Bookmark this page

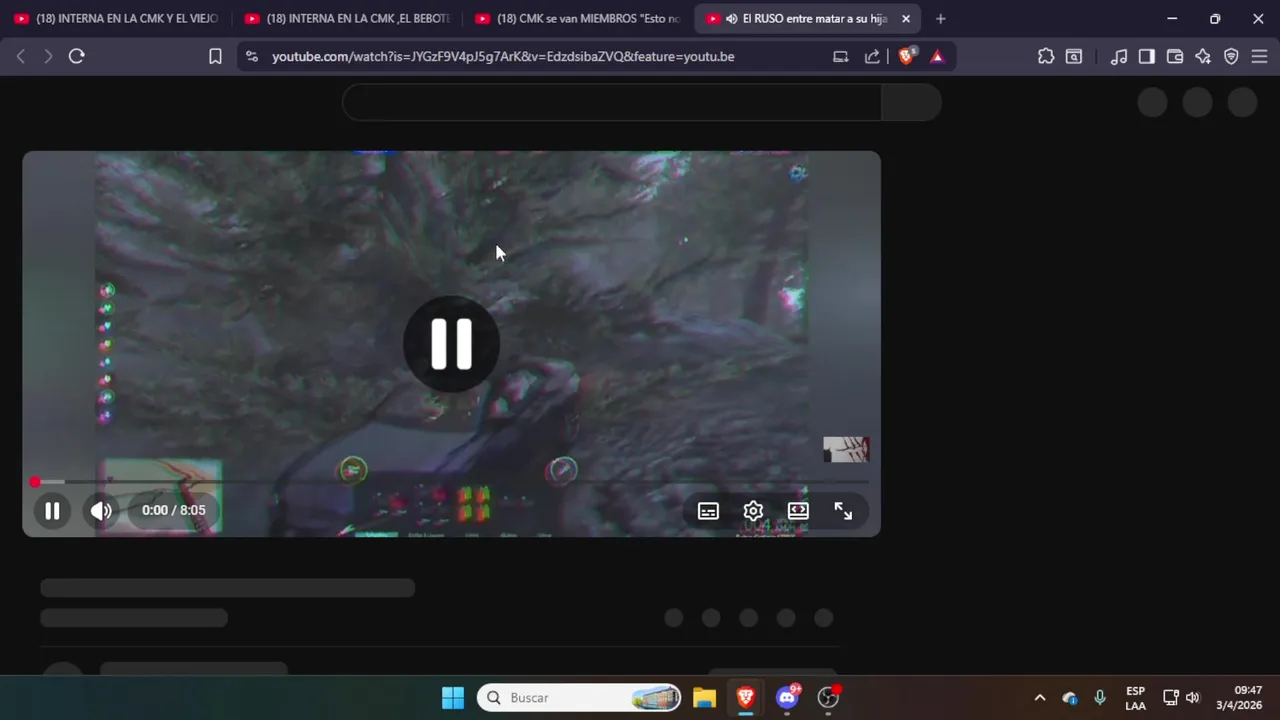point(215,56)
